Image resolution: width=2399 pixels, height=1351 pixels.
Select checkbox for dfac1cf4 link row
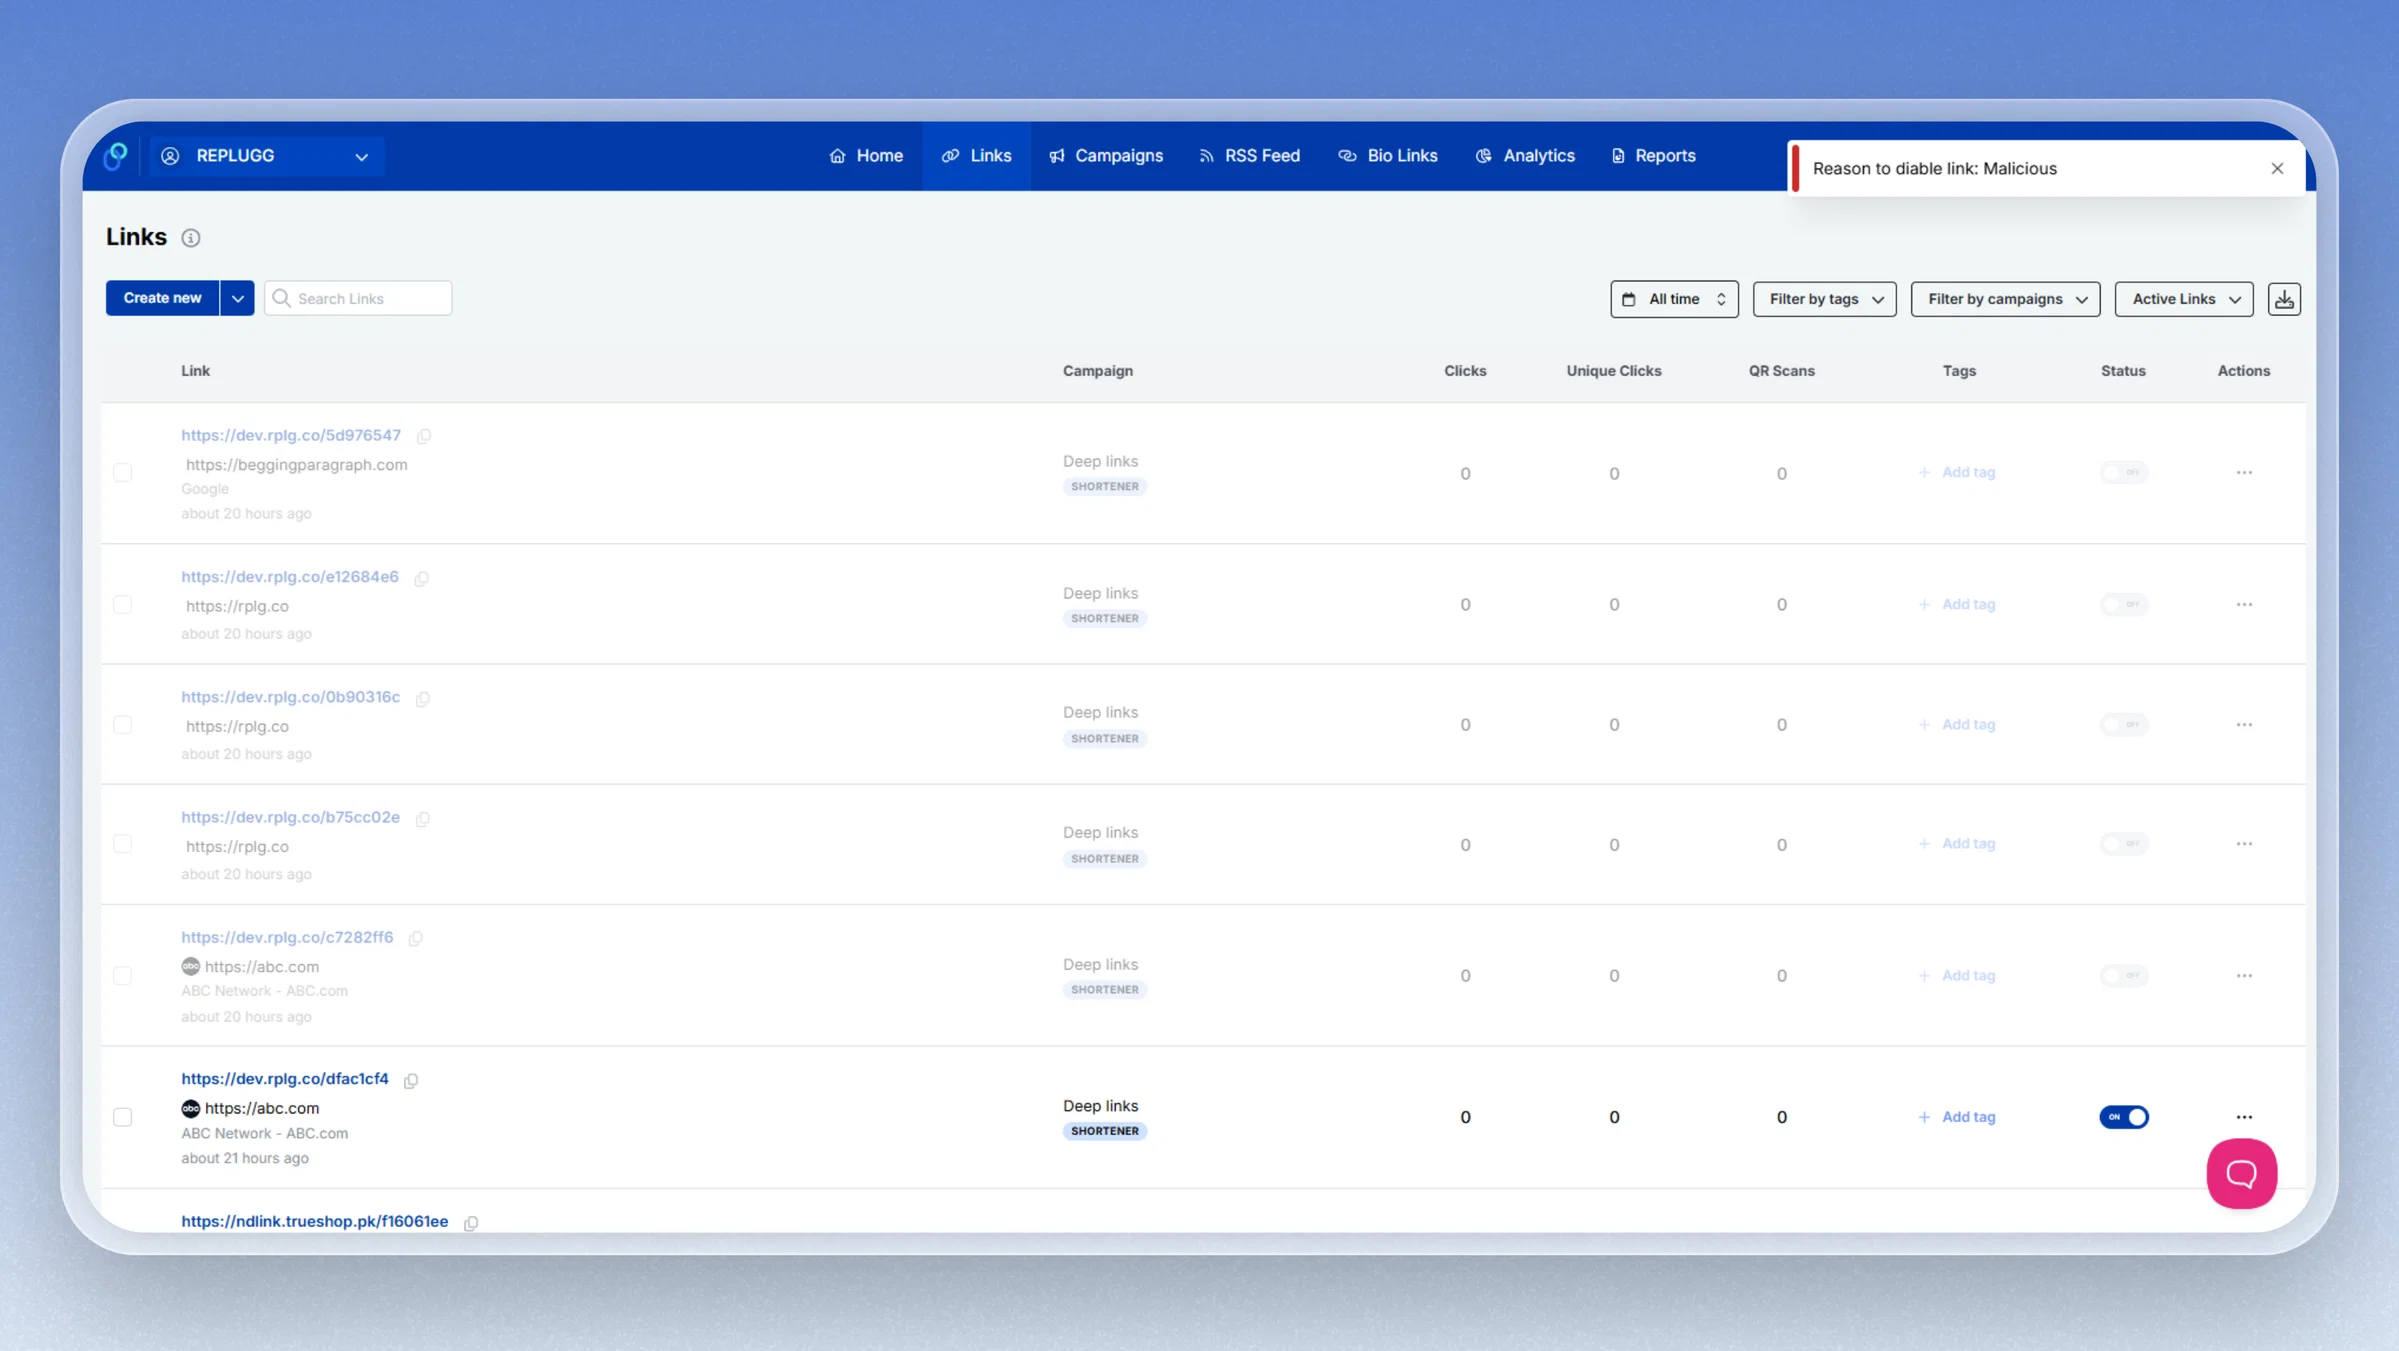122,1117
